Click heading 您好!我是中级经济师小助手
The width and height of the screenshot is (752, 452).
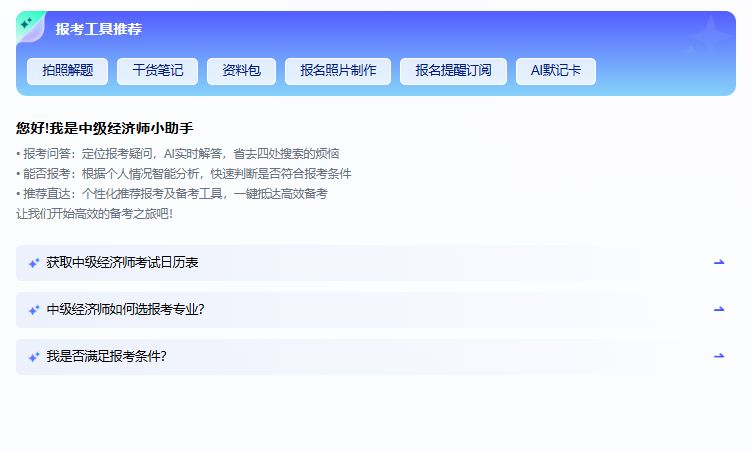click(x=105, y=128)
